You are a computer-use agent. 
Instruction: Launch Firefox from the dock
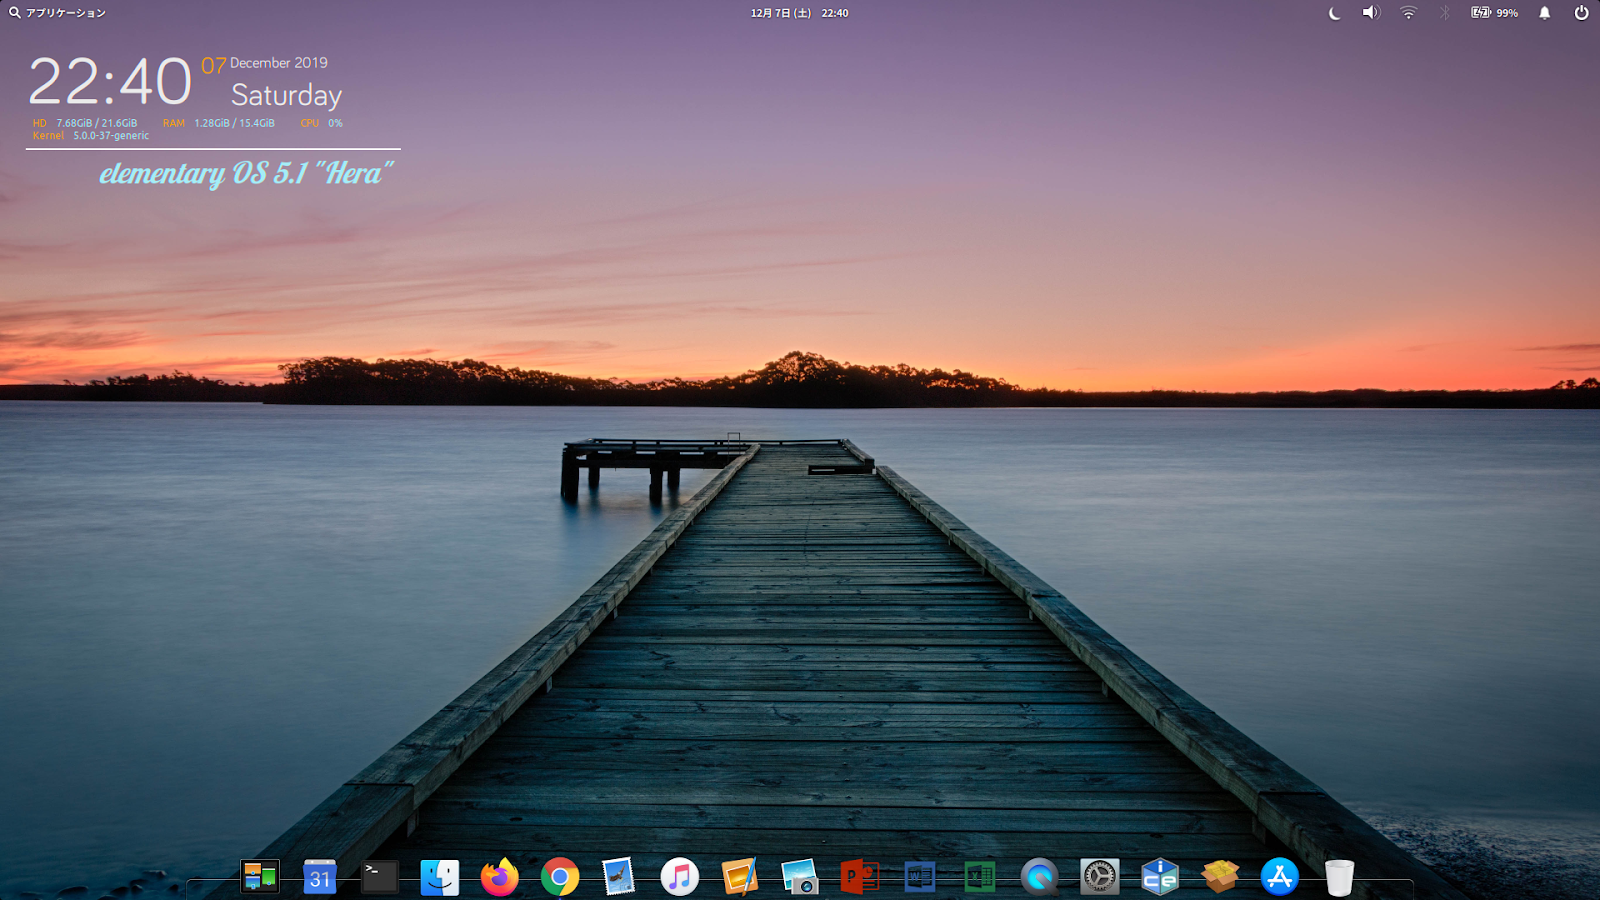[x=500, y=877]
